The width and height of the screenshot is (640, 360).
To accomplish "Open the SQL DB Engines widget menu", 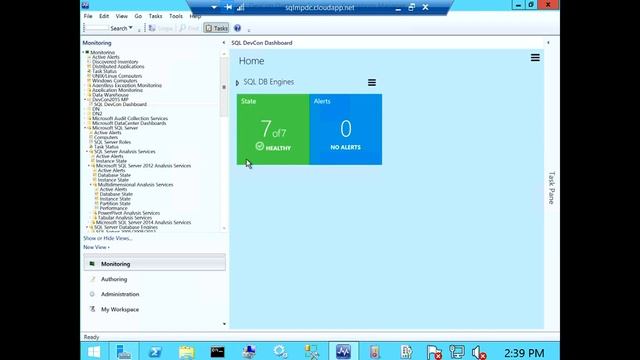I will point(372,82).
